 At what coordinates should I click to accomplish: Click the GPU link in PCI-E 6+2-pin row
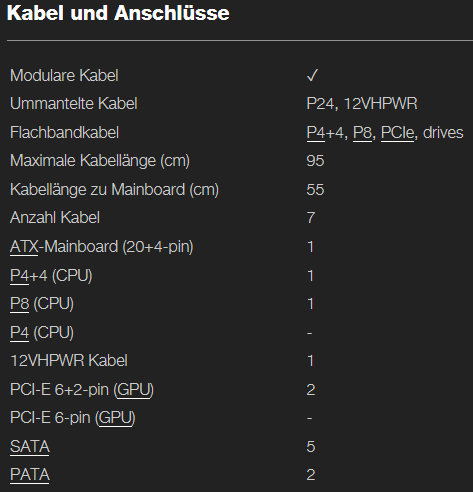[x=133, y=390]
